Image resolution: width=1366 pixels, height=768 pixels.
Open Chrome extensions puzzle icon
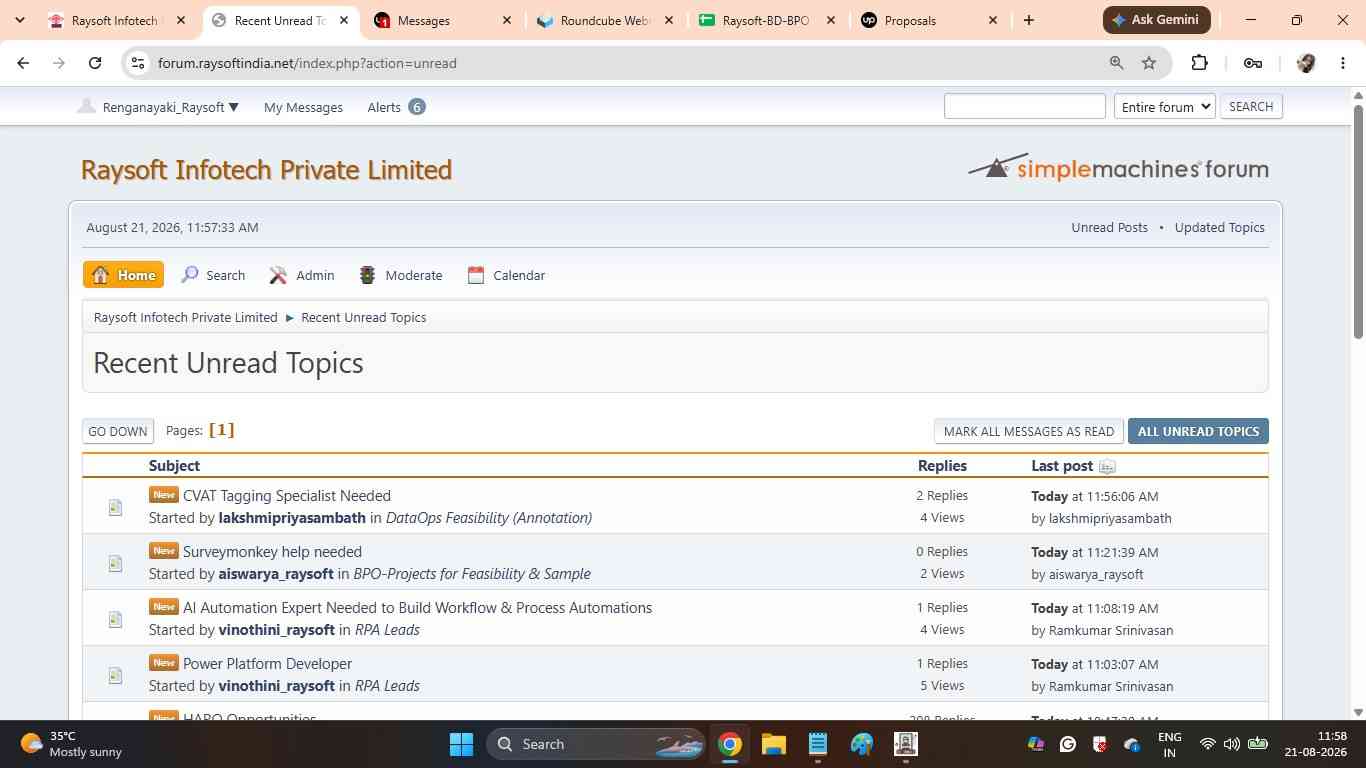(1199, 63)
